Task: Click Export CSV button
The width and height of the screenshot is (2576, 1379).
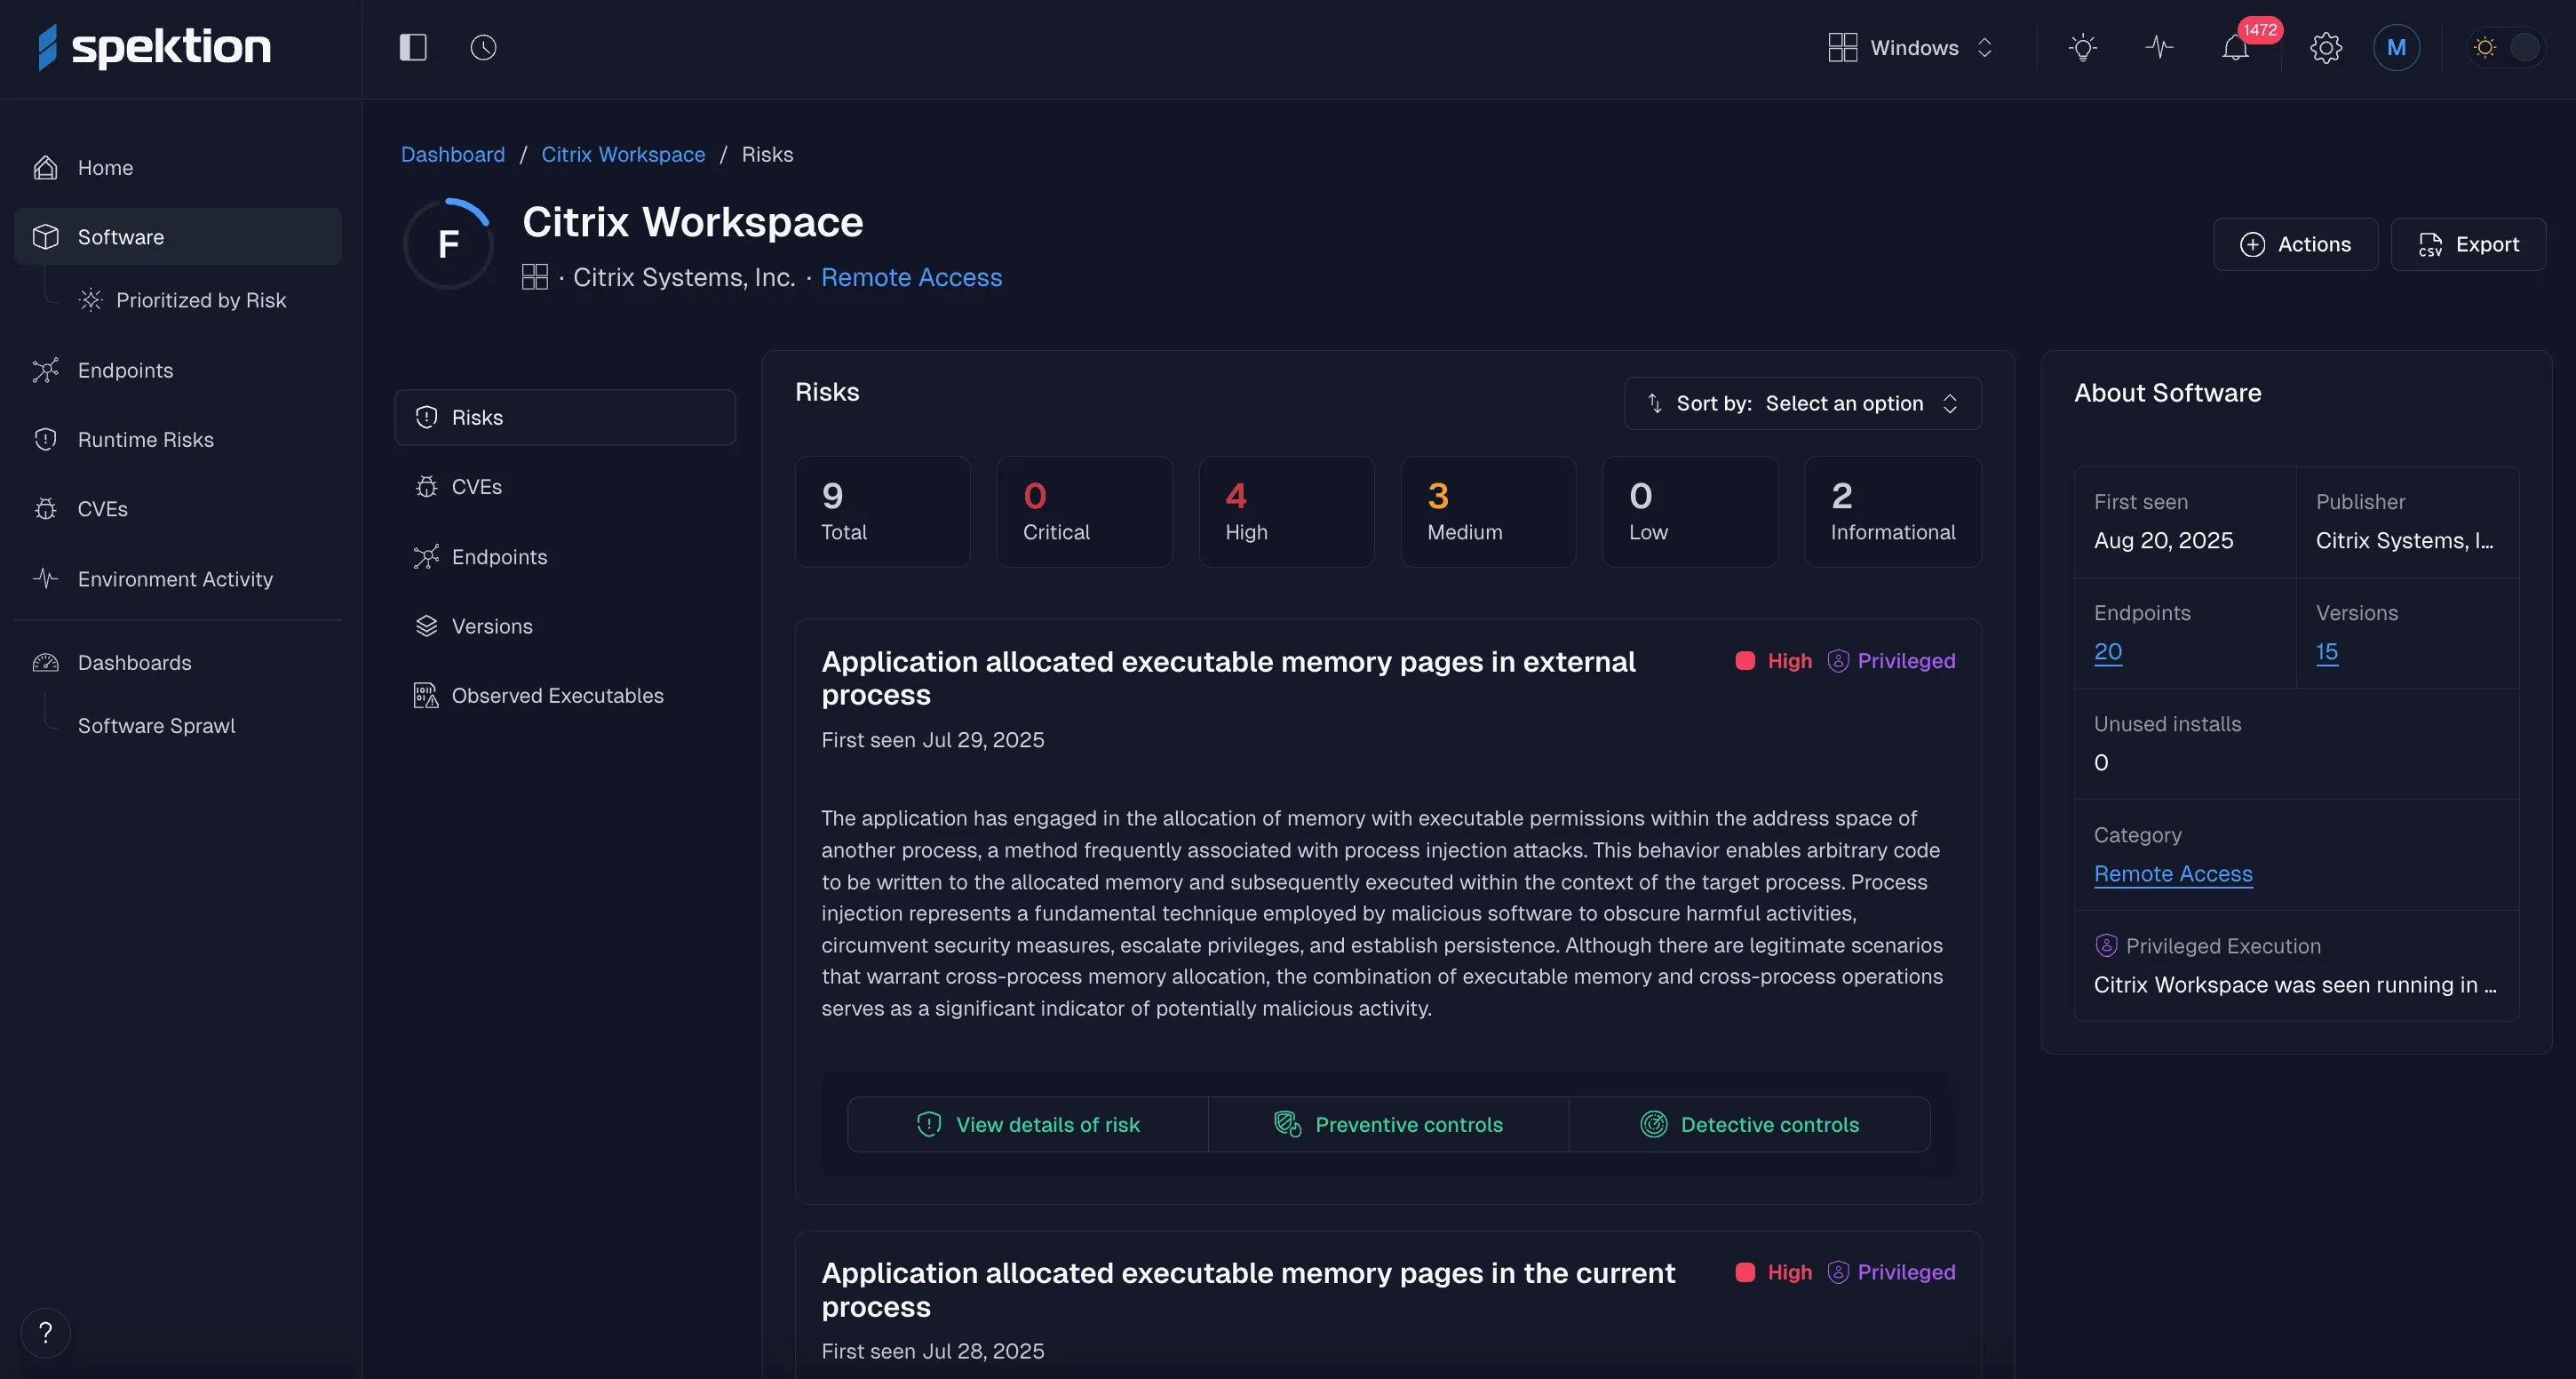Action: tap(2467, 244)
